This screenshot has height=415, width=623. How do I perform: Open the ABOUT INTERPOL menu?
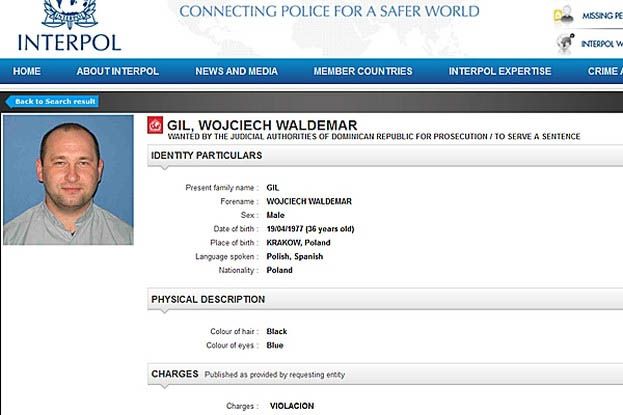click(118, 71)
